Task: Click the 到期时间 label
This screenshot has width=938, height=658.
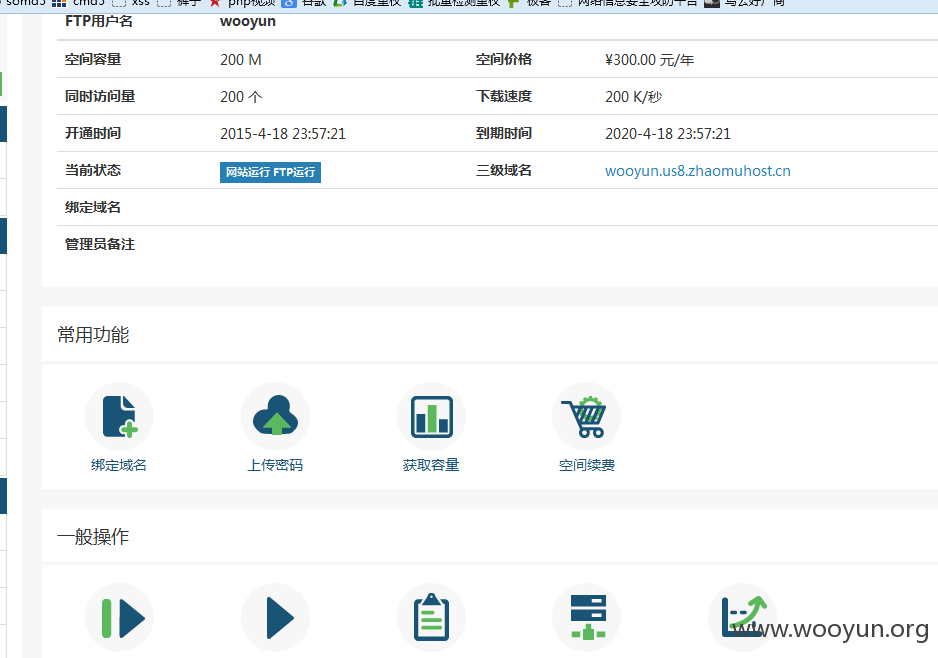Action: pos(504,133)
